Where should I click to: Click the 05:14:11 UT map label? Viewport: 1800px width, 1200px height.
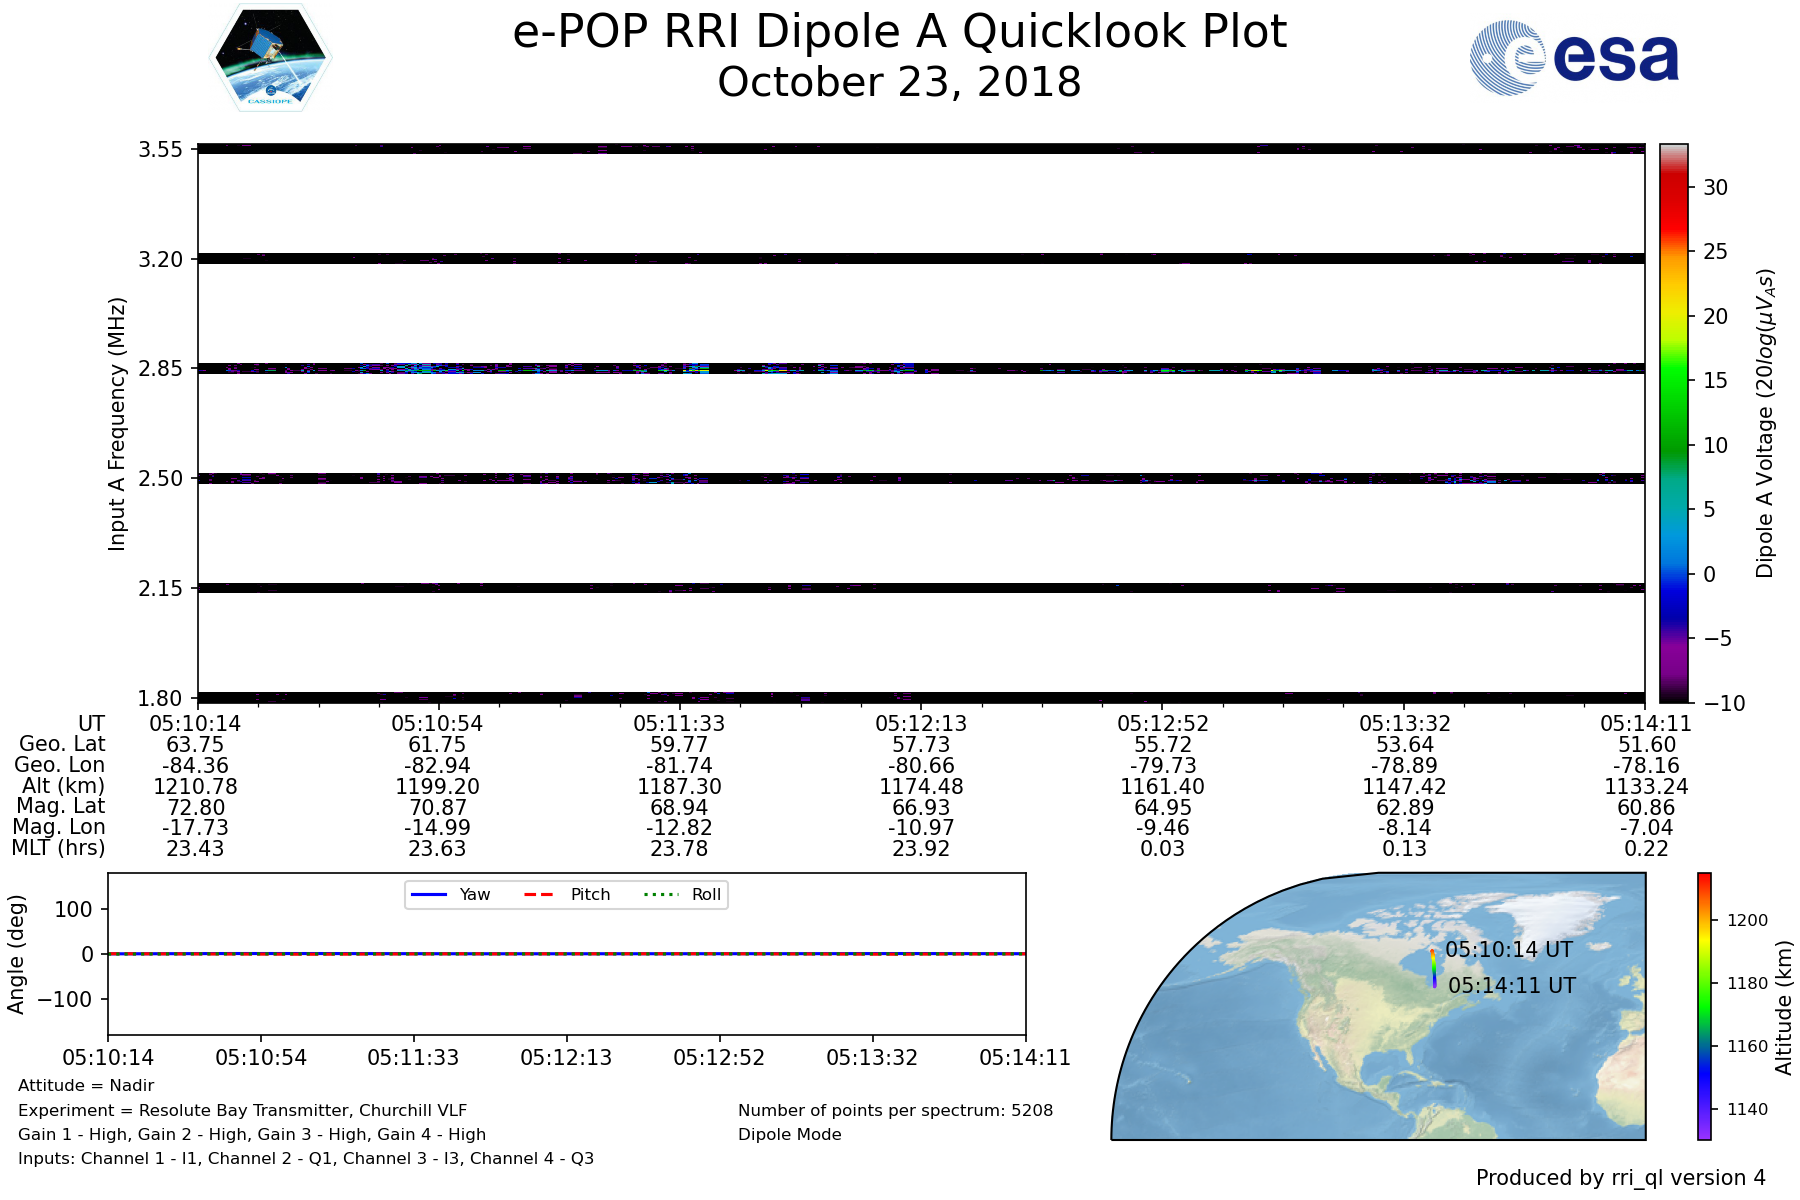pyautogui.click(x=1511, y=986)
